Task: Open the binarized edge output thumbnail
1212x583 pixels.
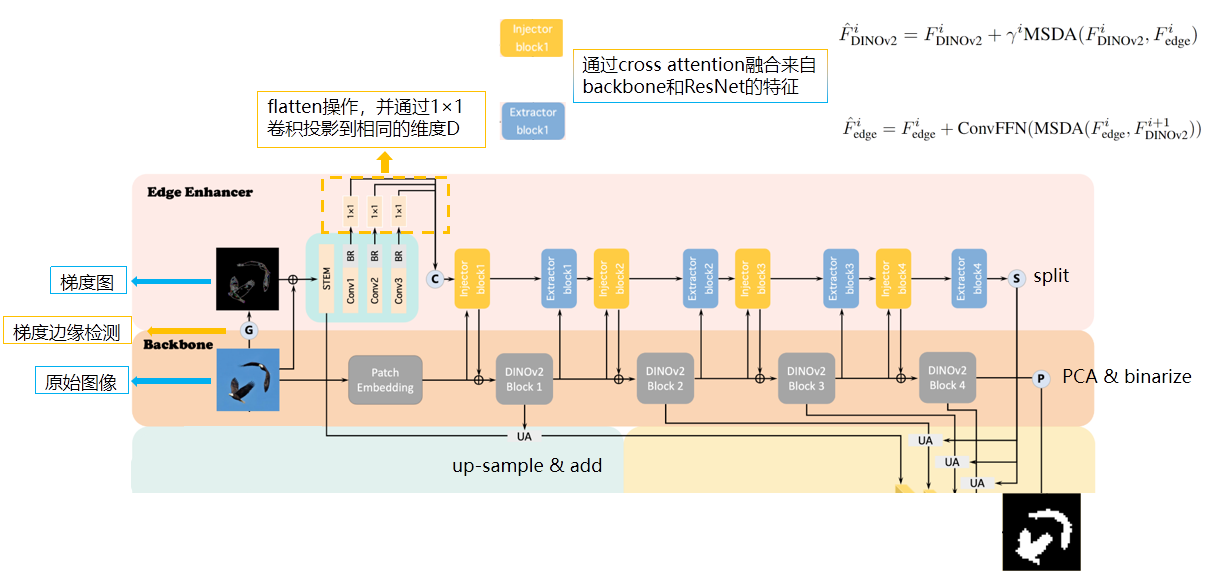Action: 1041,531
